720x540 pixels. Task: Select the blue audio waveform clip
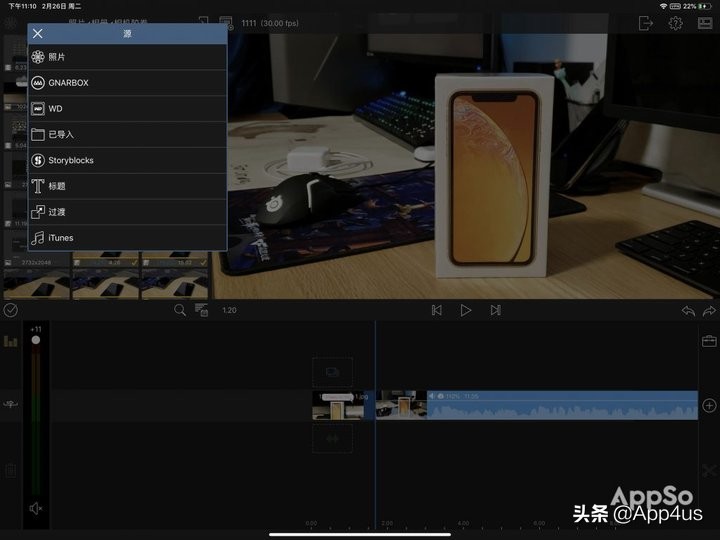click(562, 405)
